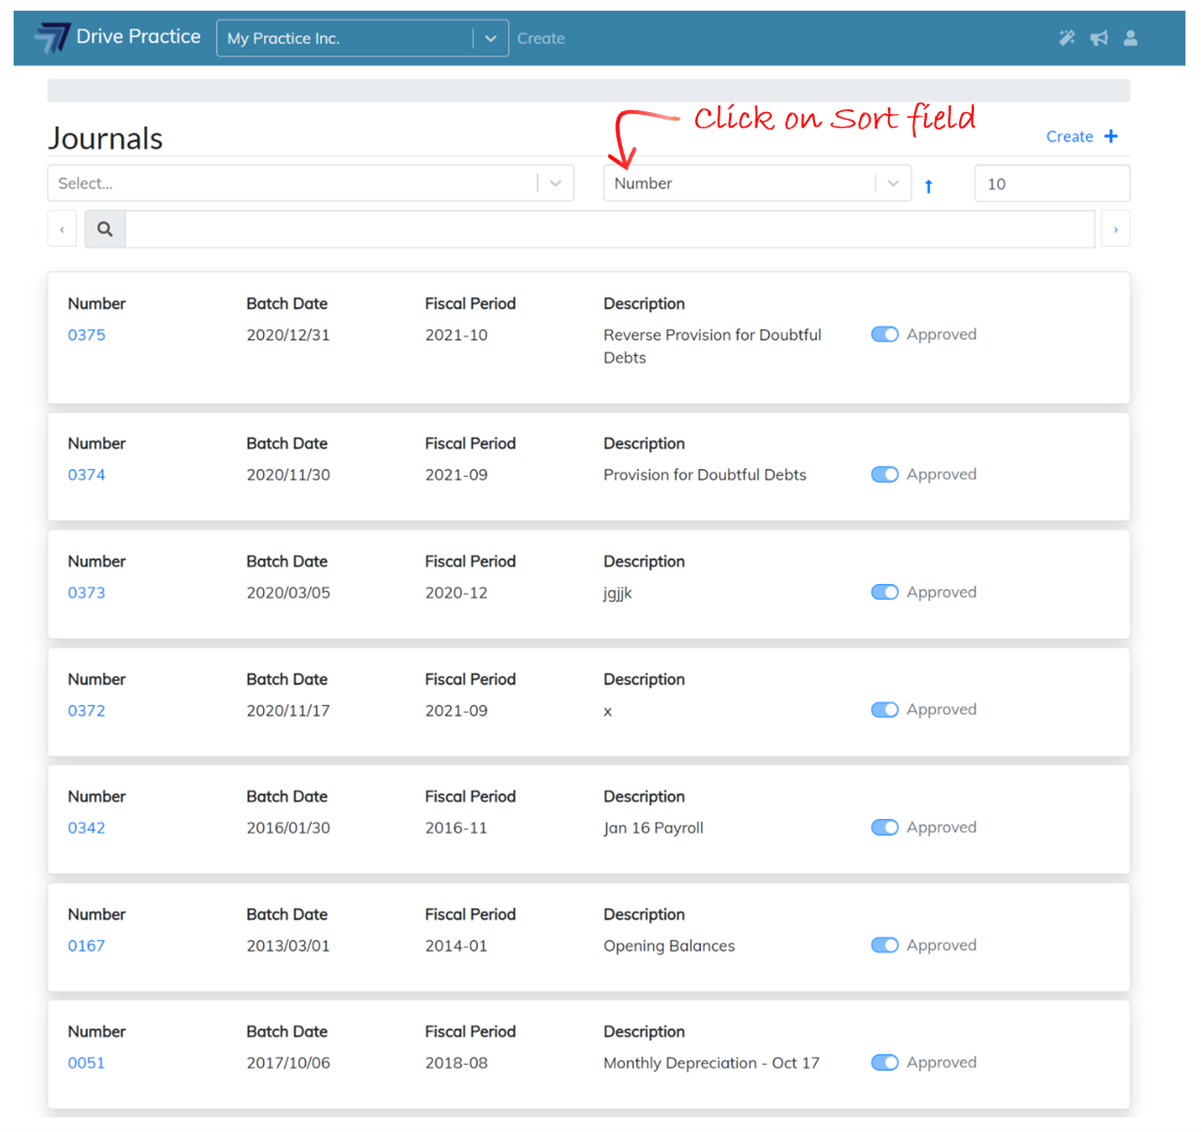The width and height of the screenshot is (1202, 1132).
Task: Toggle Approved switch for journal 0373
Action: point(885,592)
